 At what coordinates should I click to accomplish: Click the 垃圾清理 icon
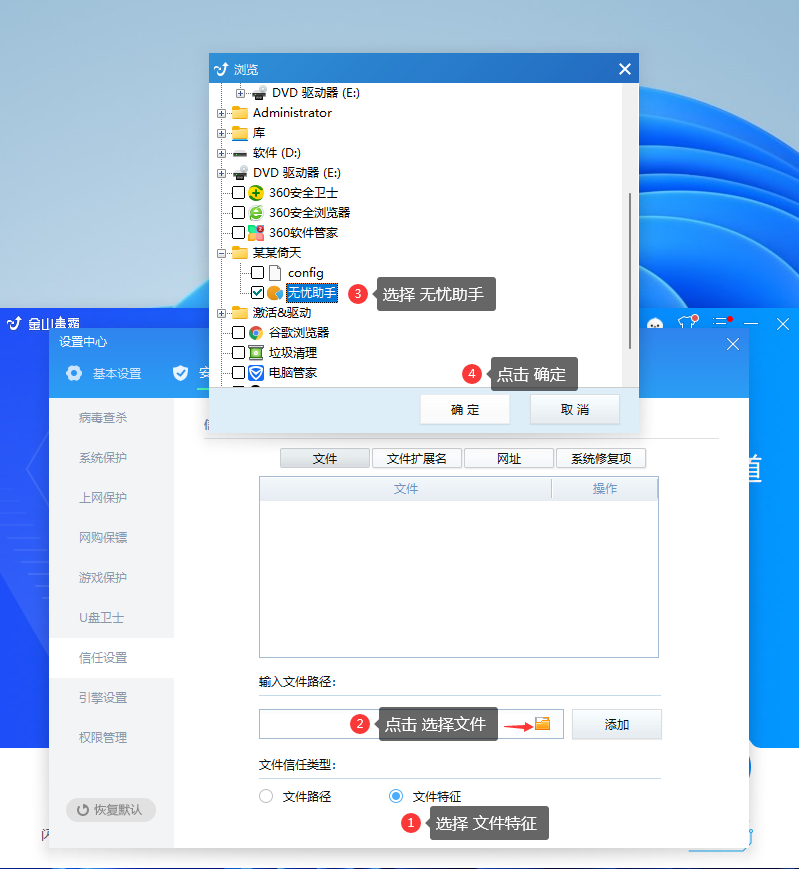click(x=255, y=352)
